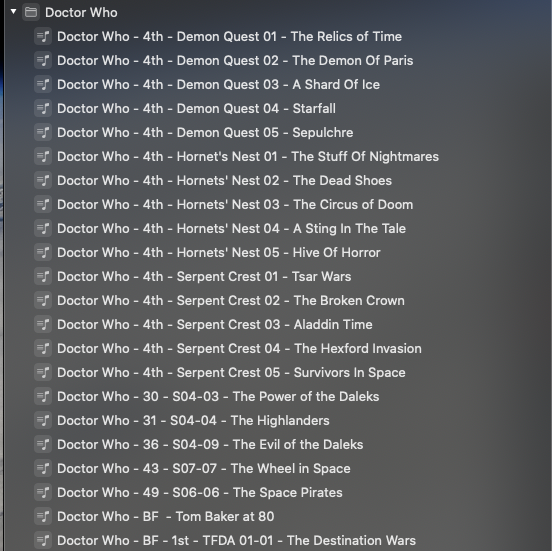Click the Doctor Who folder icon
552x551 pixels.
click(x=31, y=12)
